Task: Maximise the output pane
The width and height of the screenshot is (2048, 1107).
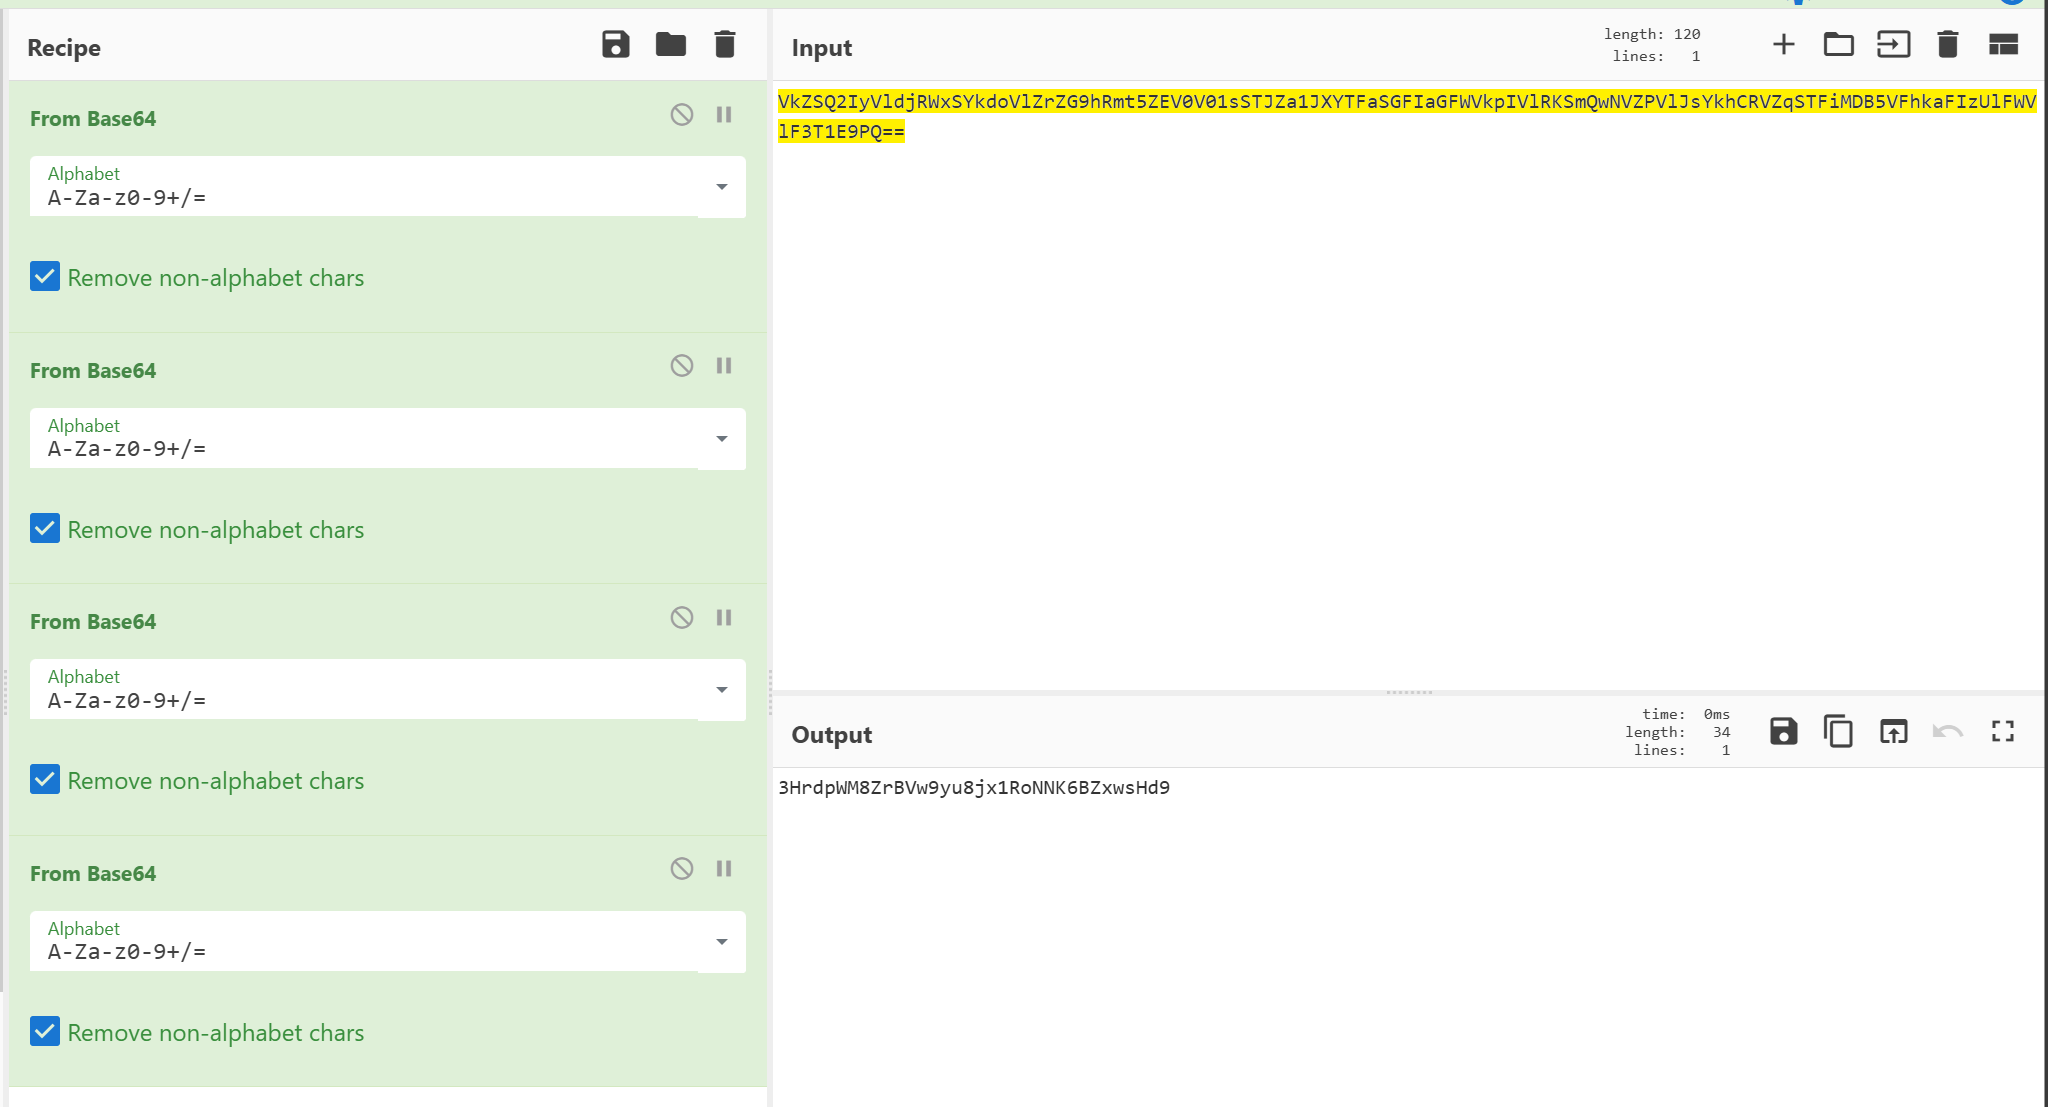Action: [2002, 732]
